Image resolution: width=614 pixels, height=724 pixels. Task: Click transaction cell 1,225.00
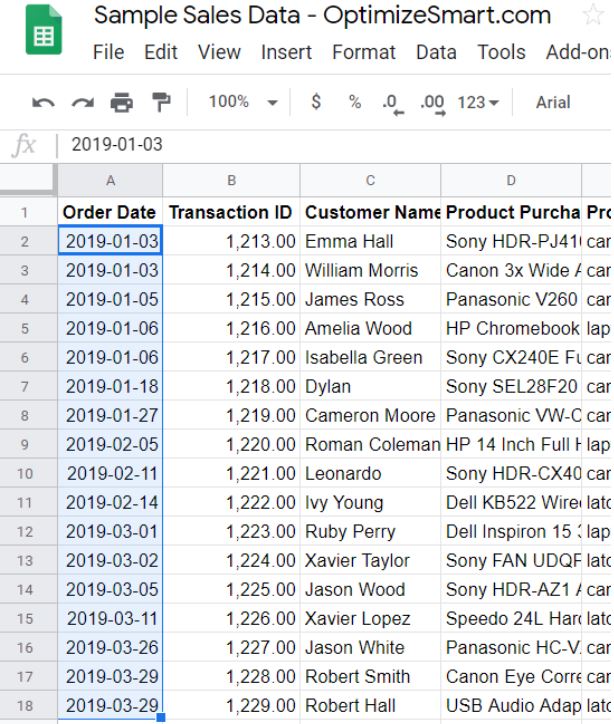tap(231, 590)
